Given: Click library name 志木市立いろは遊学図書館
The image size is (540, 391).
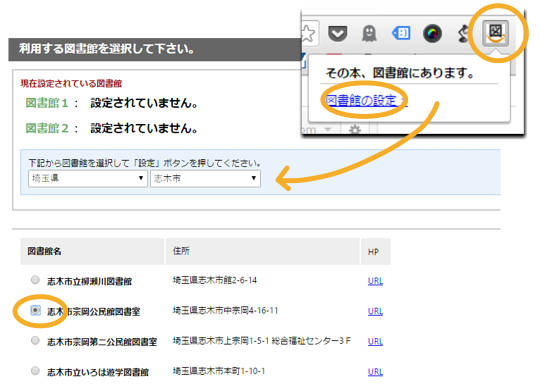Looking at the screenshot, I should pos(98,372).
